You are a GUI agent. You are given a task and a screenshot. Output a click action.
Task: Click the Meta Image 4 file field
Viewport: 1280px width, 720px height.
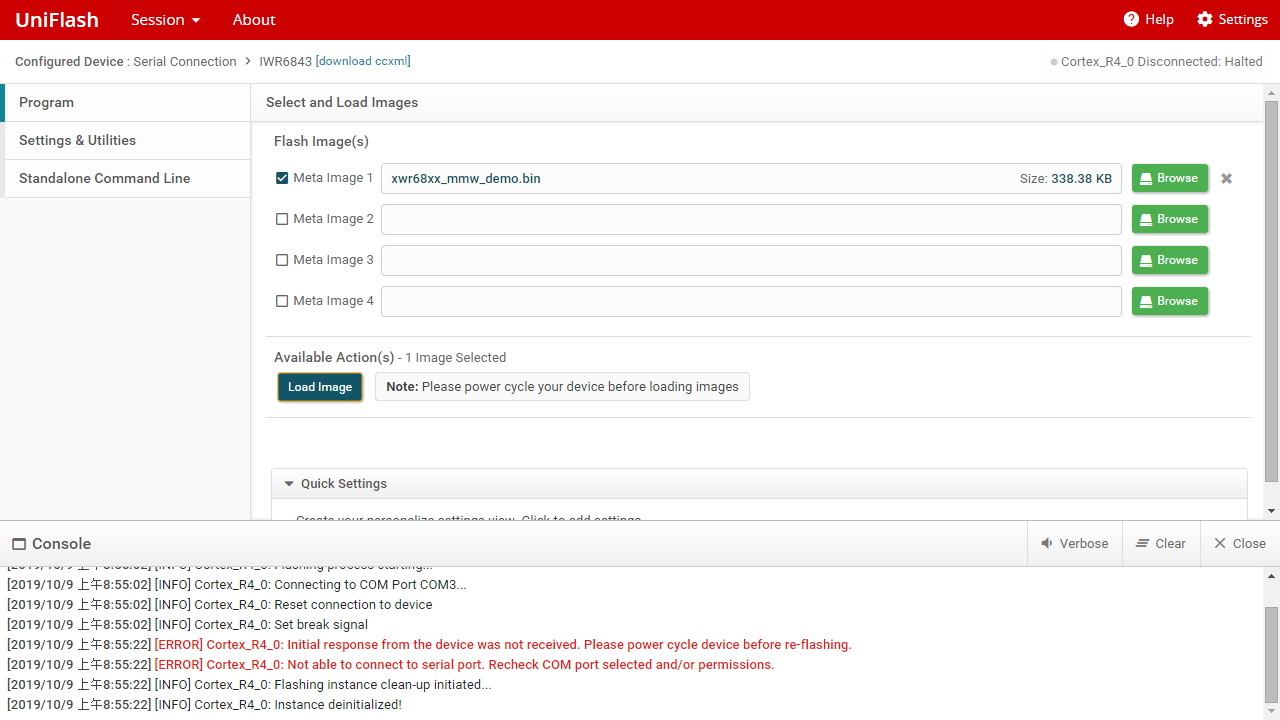point(751,301)
